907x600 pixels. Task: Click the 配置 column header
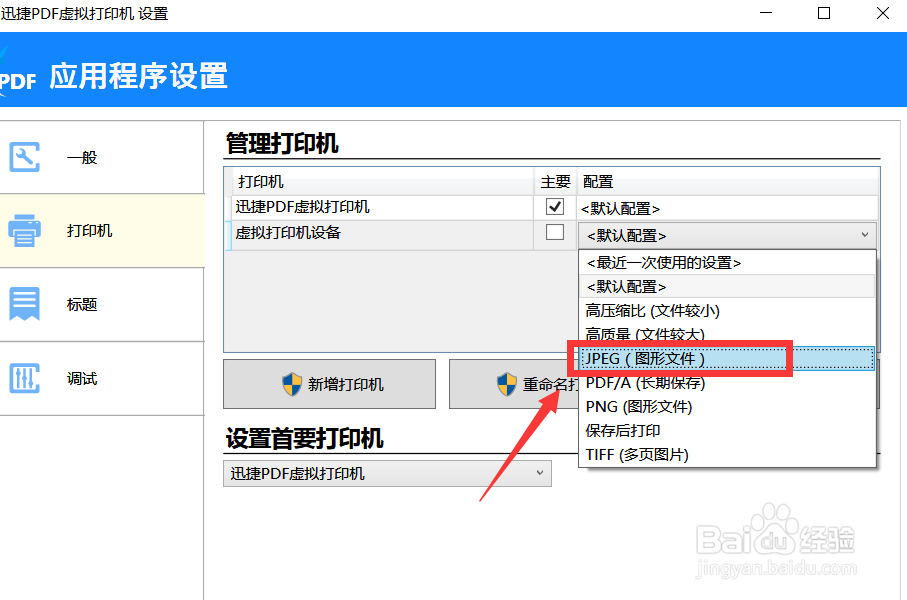(728, 182)
